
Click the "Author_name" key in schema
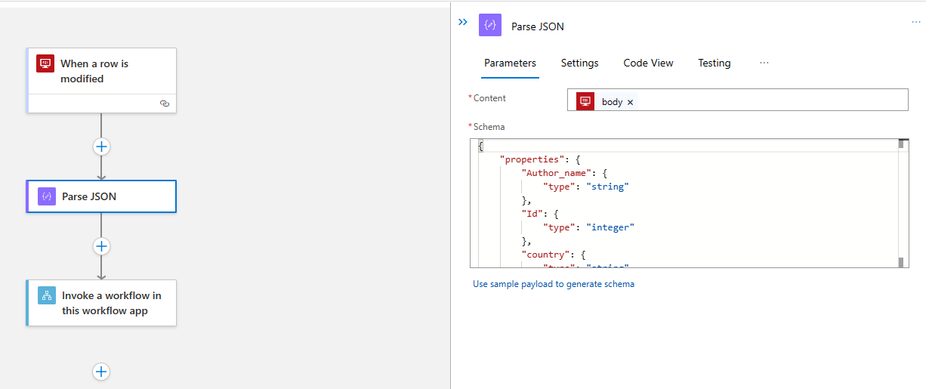[557, 173]
